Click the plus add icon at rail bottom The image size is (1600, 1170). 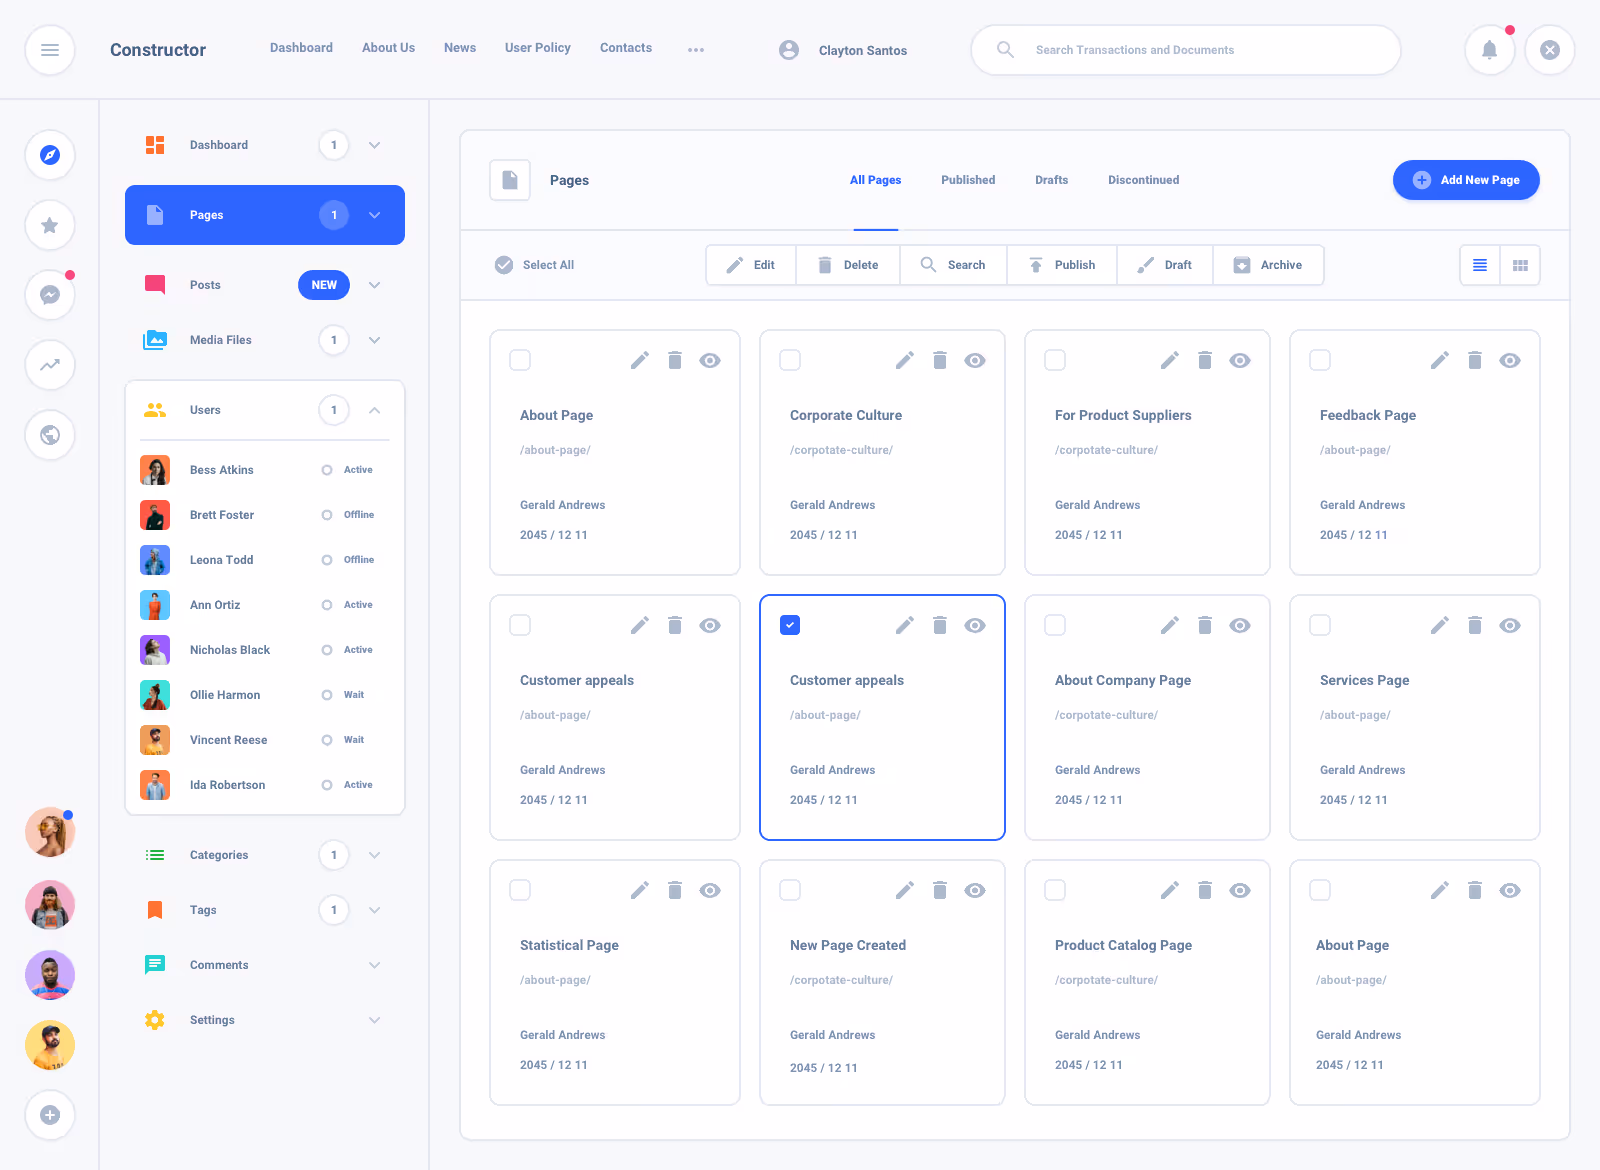click(x=50, y=1115)
